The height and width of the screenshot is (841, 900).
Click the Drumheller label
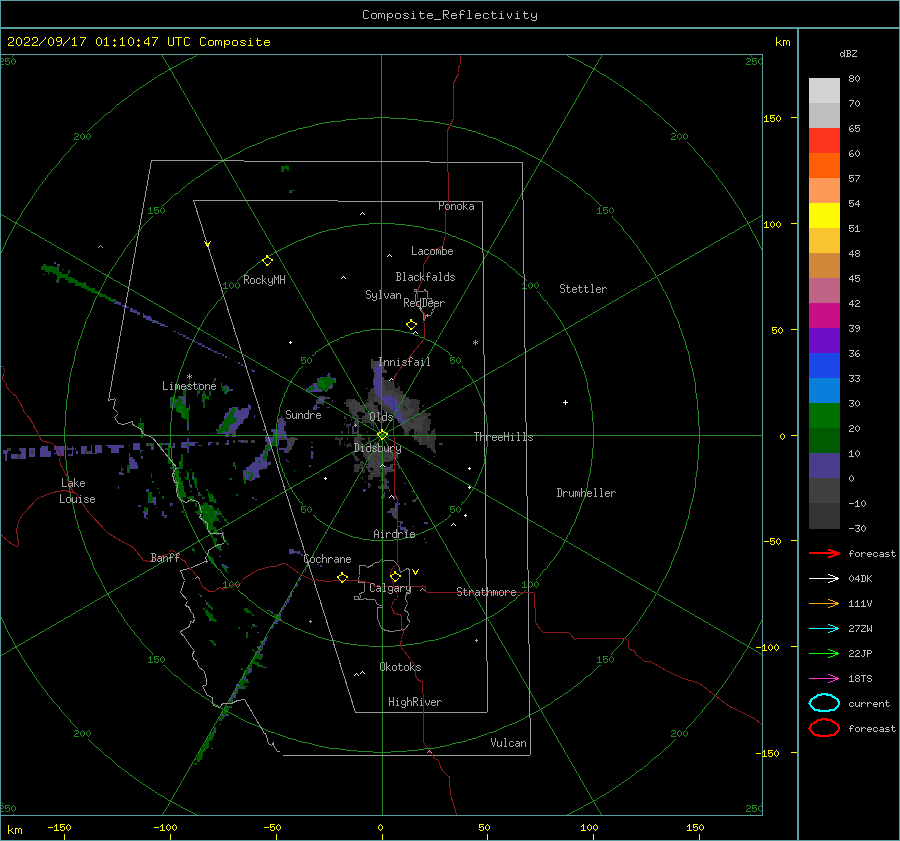[x=586, y=493]
